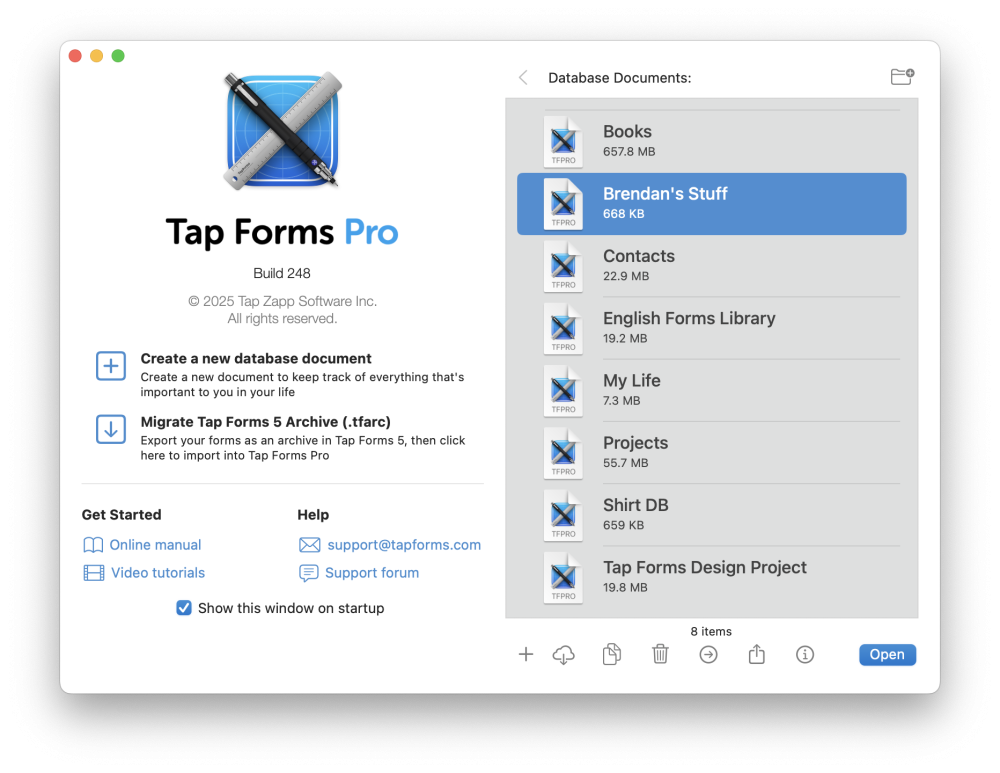Select the My Life document name

click(x=631, y=381)
